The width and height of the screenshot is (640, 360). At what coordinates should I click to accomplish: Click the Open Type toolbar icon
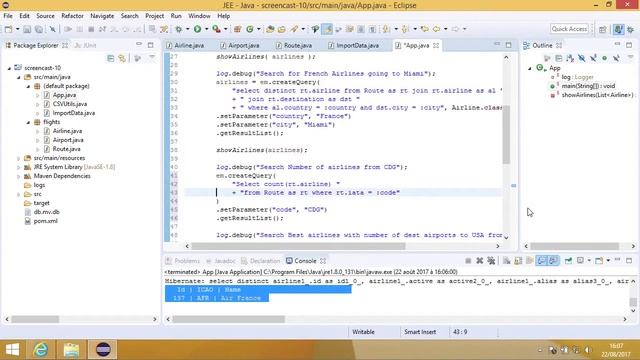pos(270,29)
